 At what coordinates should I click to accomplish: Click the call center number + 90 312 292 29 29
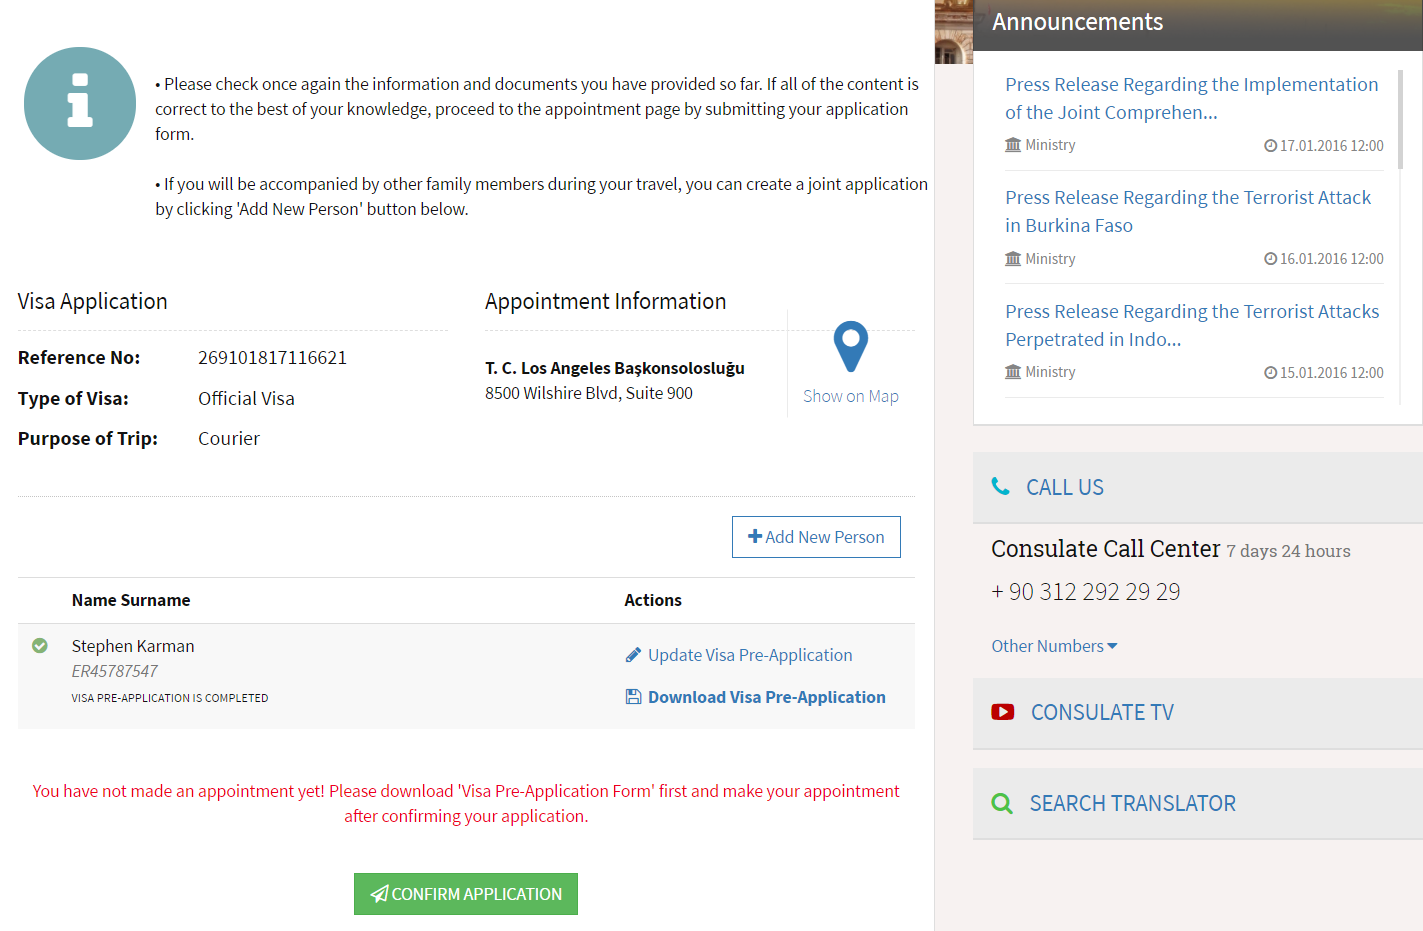pyautogui.click(x=1086, y=592)
